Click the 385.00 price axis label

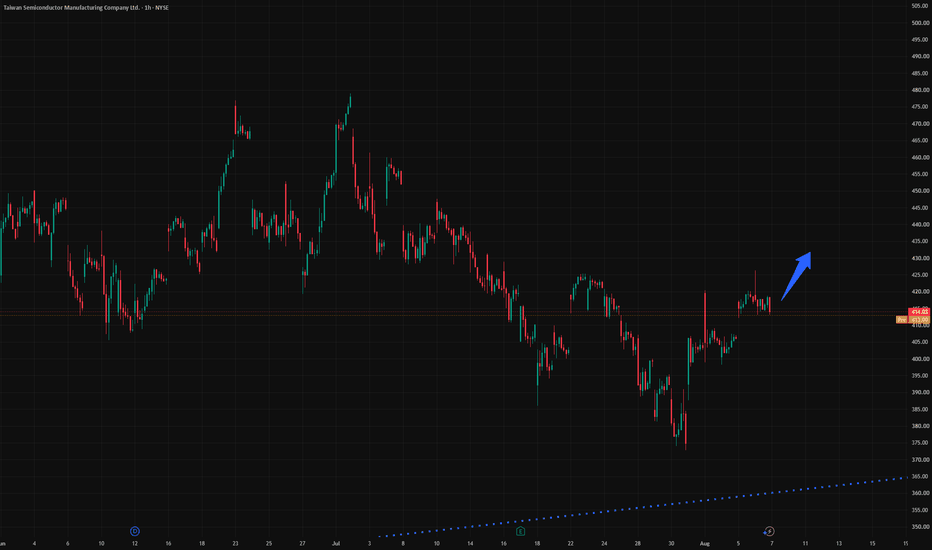pyautogui.click(x=920, y=409)
